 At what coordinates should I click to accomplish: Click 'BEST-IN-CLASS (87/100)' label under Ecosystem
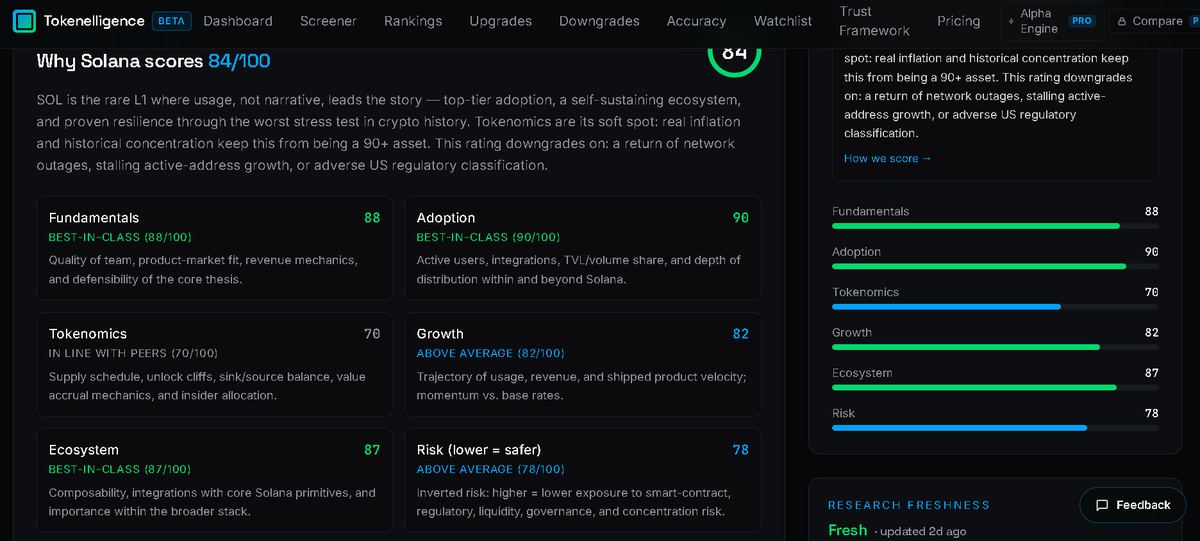tap(120, 469)
